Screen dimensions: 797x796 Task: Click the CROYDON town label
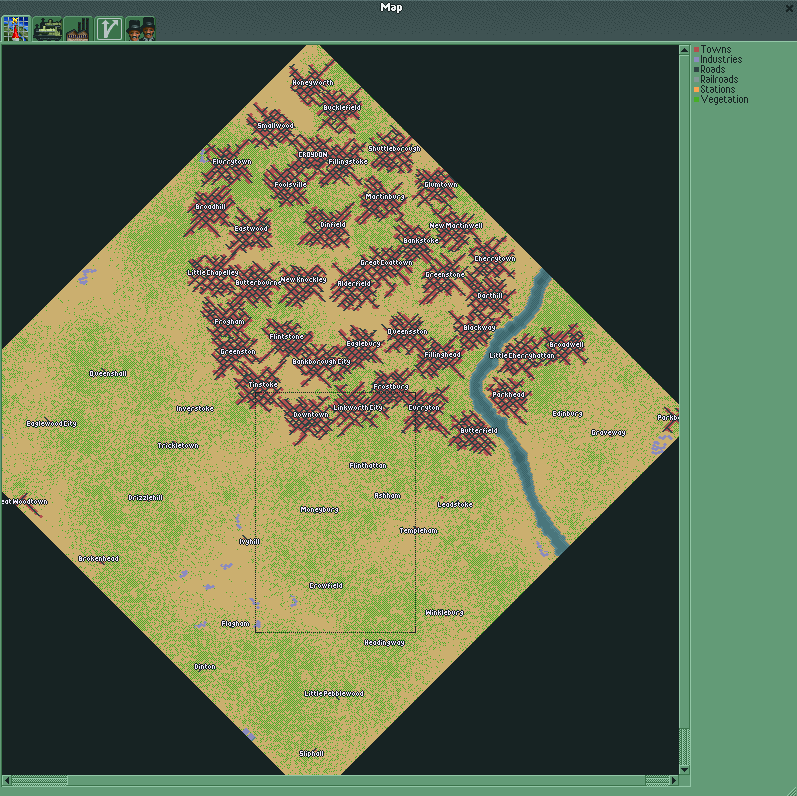(313, 155)
